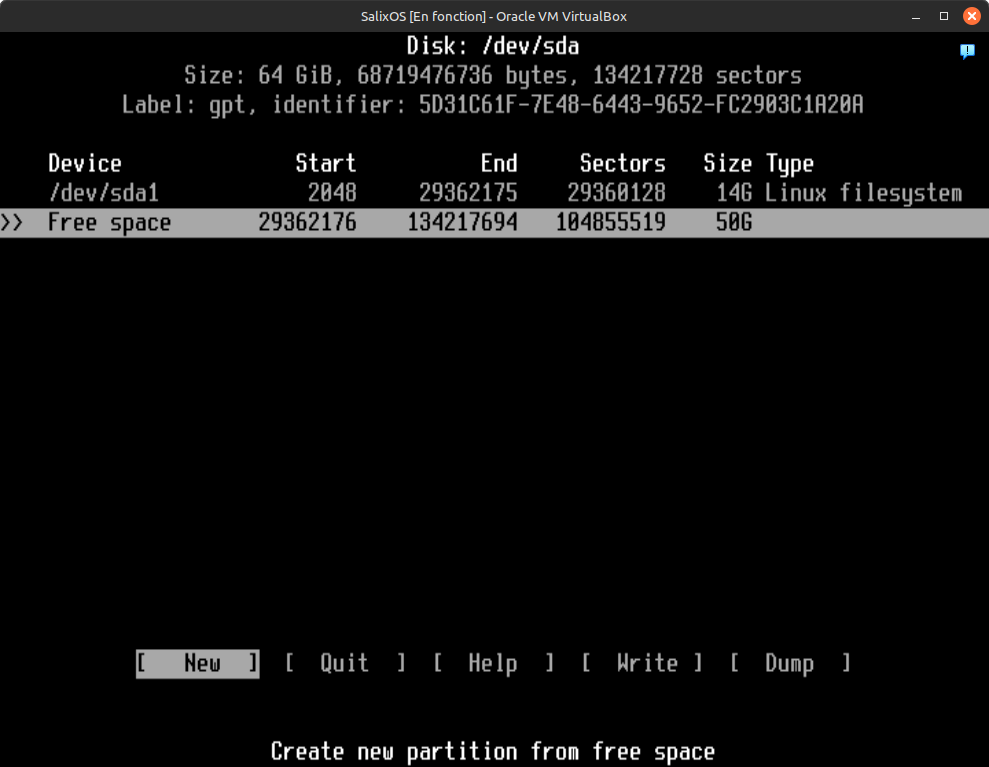The width and height of the screenshot is (989, 767).
Task: Maximize the SalixOS VirtualBox window
Action: (944, 16)
